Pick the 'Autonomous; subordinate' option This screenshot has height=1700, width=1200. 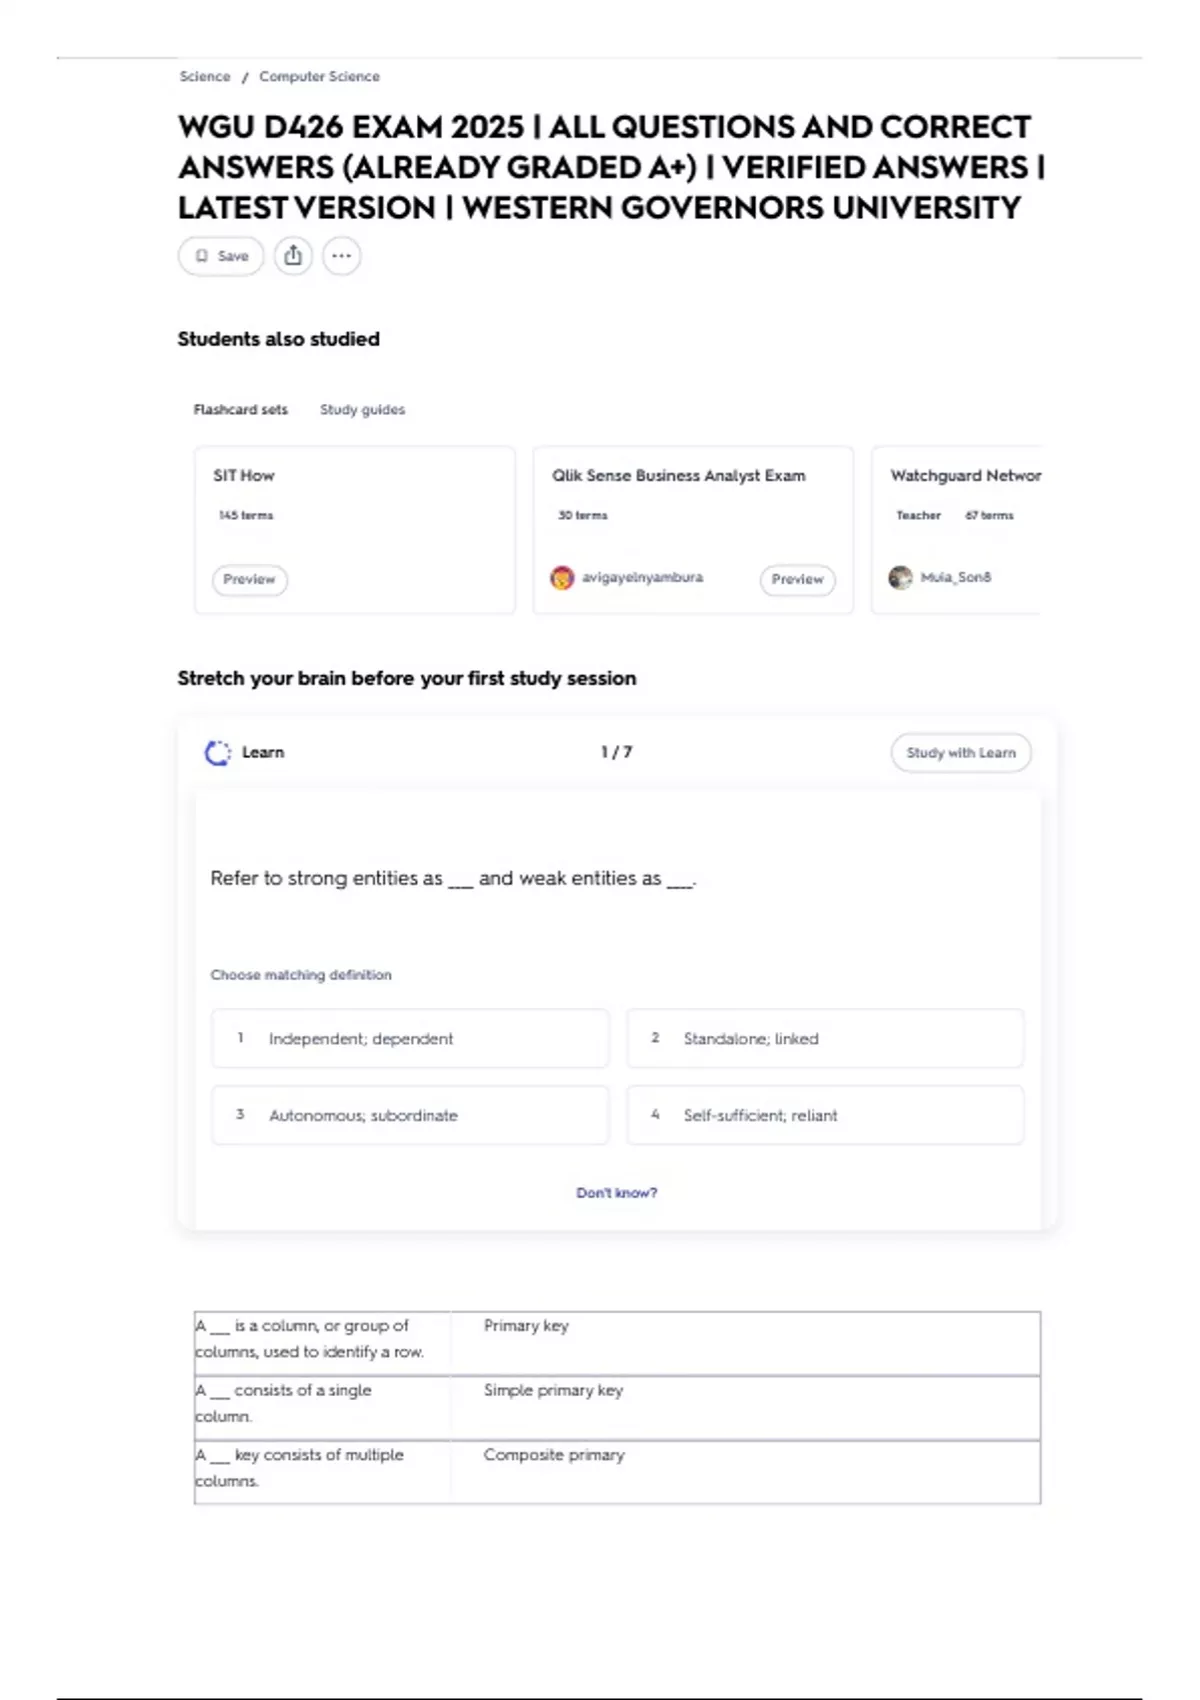[x=410, y=1115]
